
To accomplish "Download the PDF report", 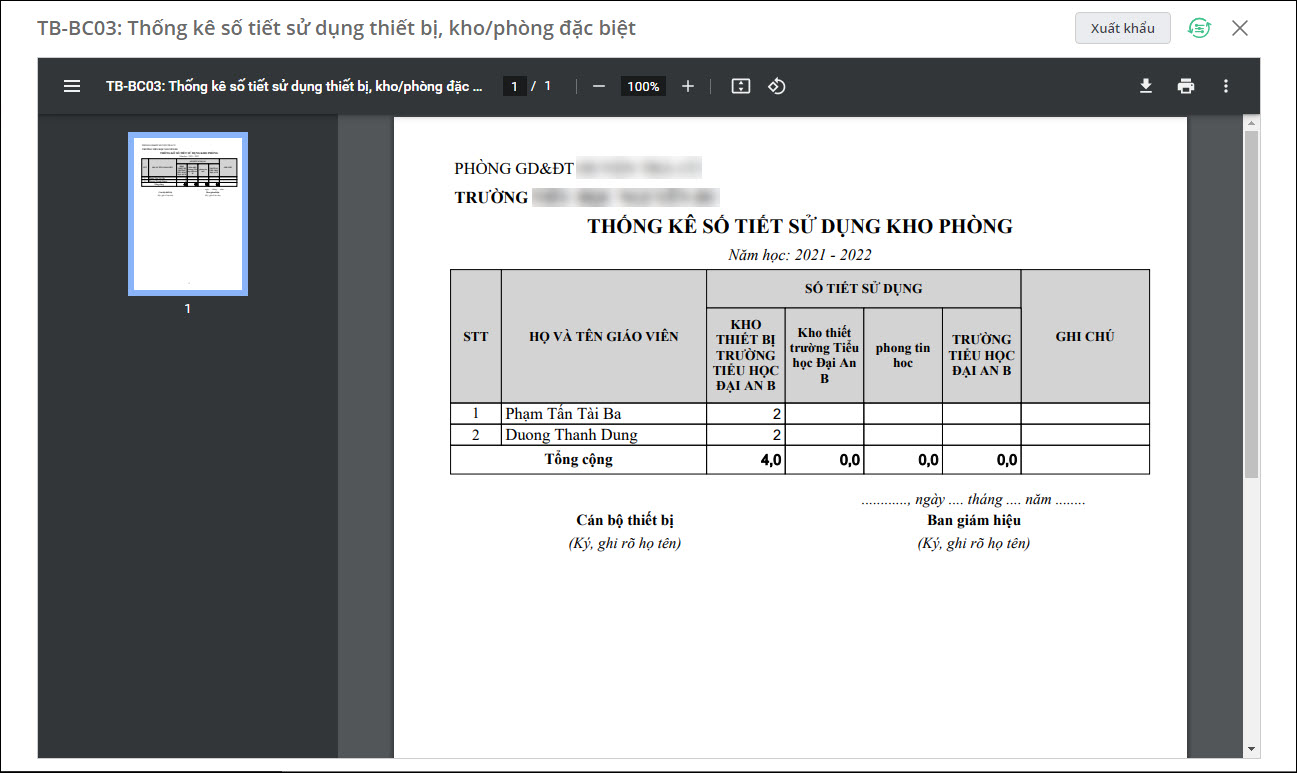I will 1146,86.
